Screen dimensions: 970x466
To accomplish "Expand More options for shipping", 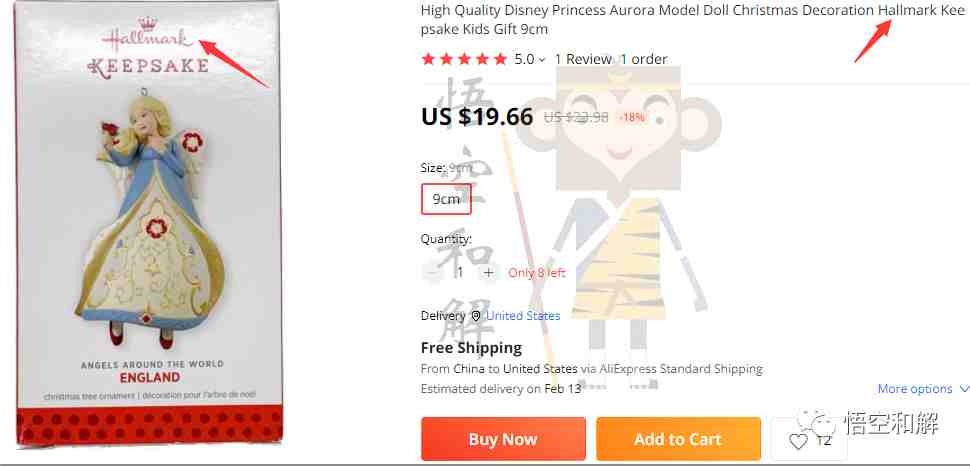I will point(923,389).
